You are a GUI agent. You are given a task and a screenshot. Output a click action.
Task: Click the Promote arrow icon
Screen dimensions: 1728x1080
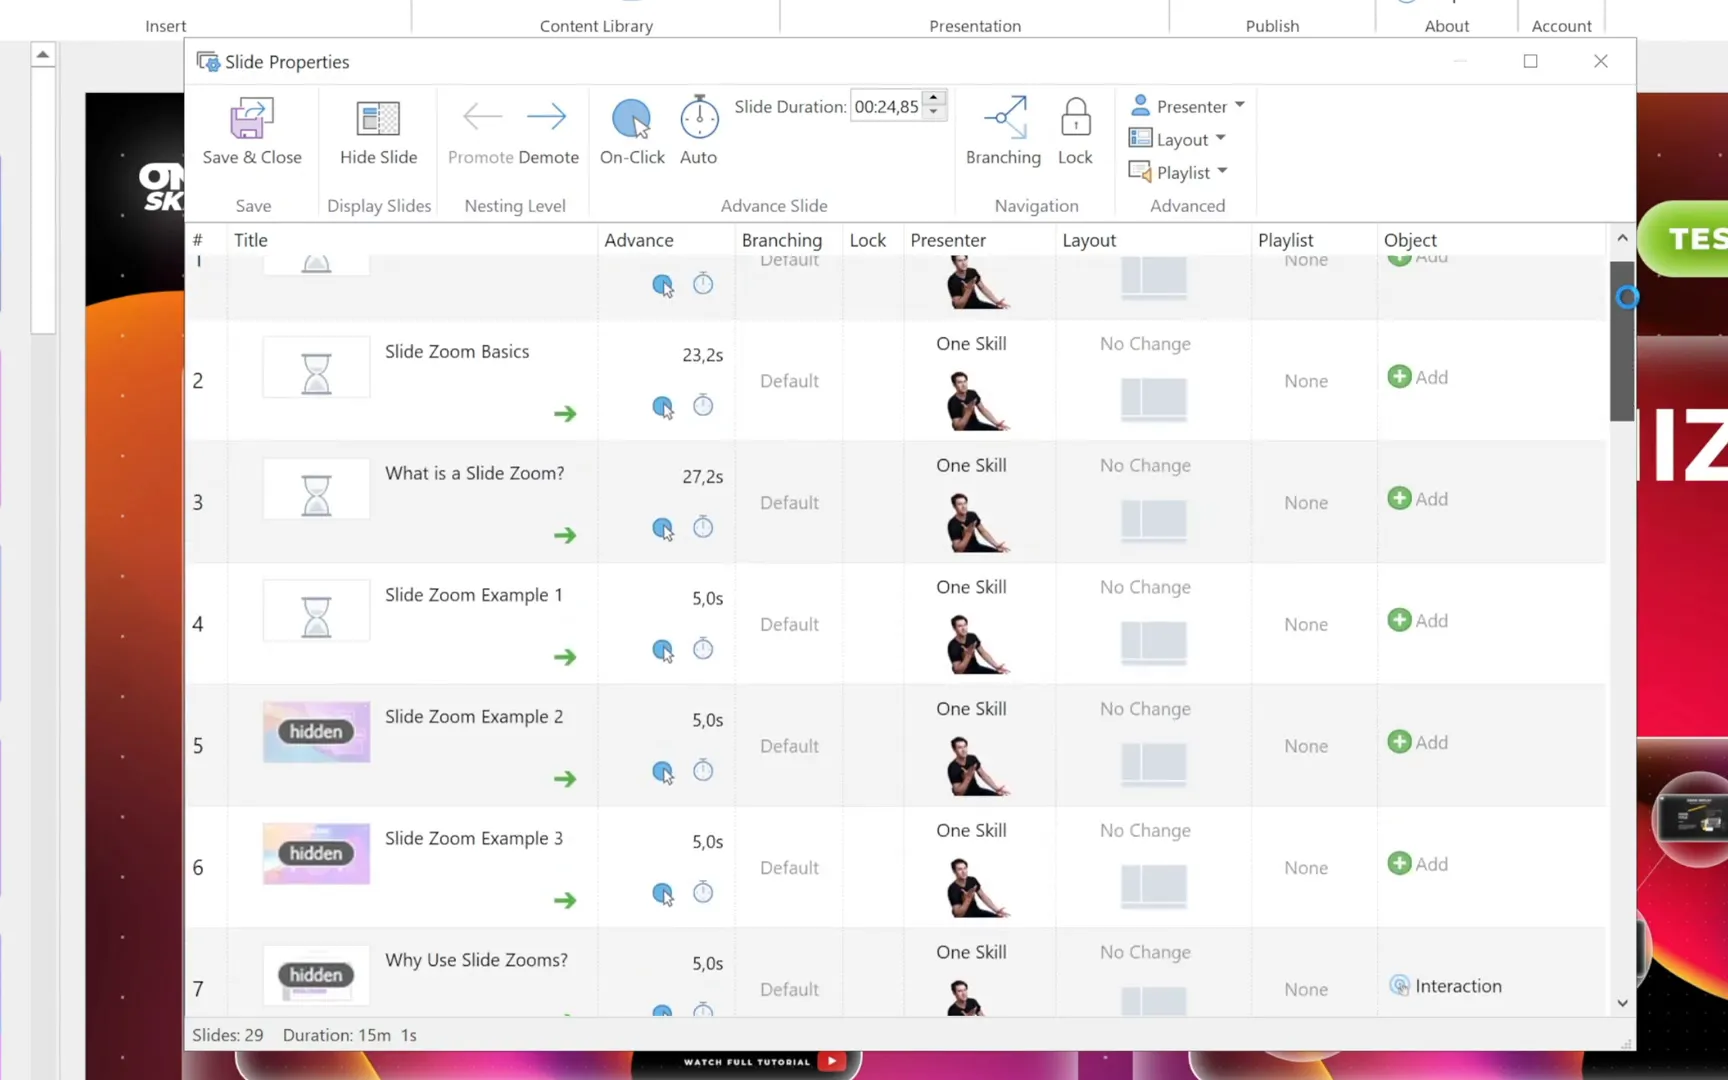pos(482,116)
